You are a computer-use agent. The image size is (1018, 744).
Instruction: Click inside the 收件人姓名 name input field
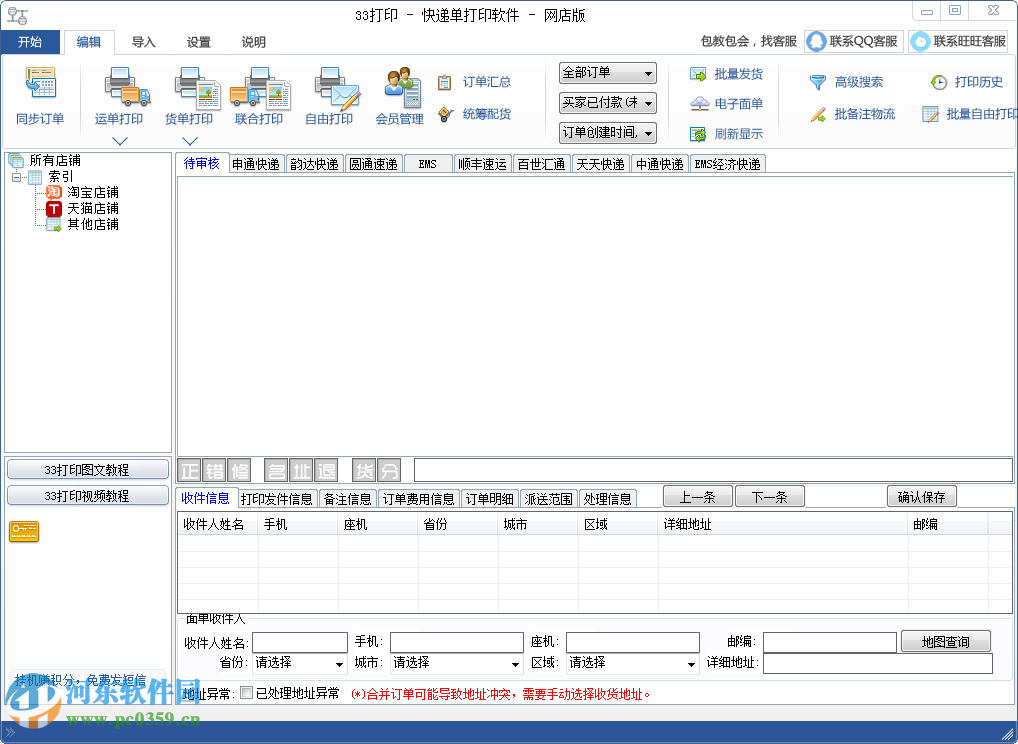click(x=302, y=642)
